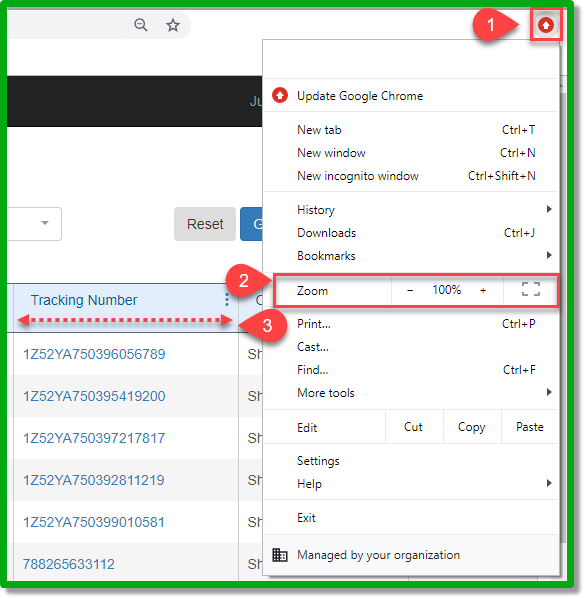Open the dropdown arrow left of Reset
Screen dimensions: 585x599
(x=45, y=223)
